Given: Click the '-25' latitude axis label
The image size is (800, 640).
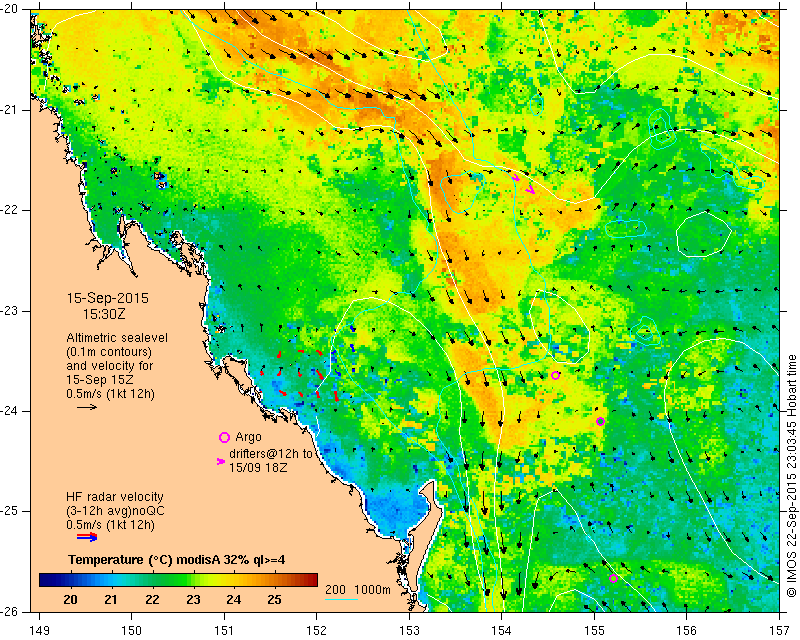Looking at the screenshot, I should 10,511.
